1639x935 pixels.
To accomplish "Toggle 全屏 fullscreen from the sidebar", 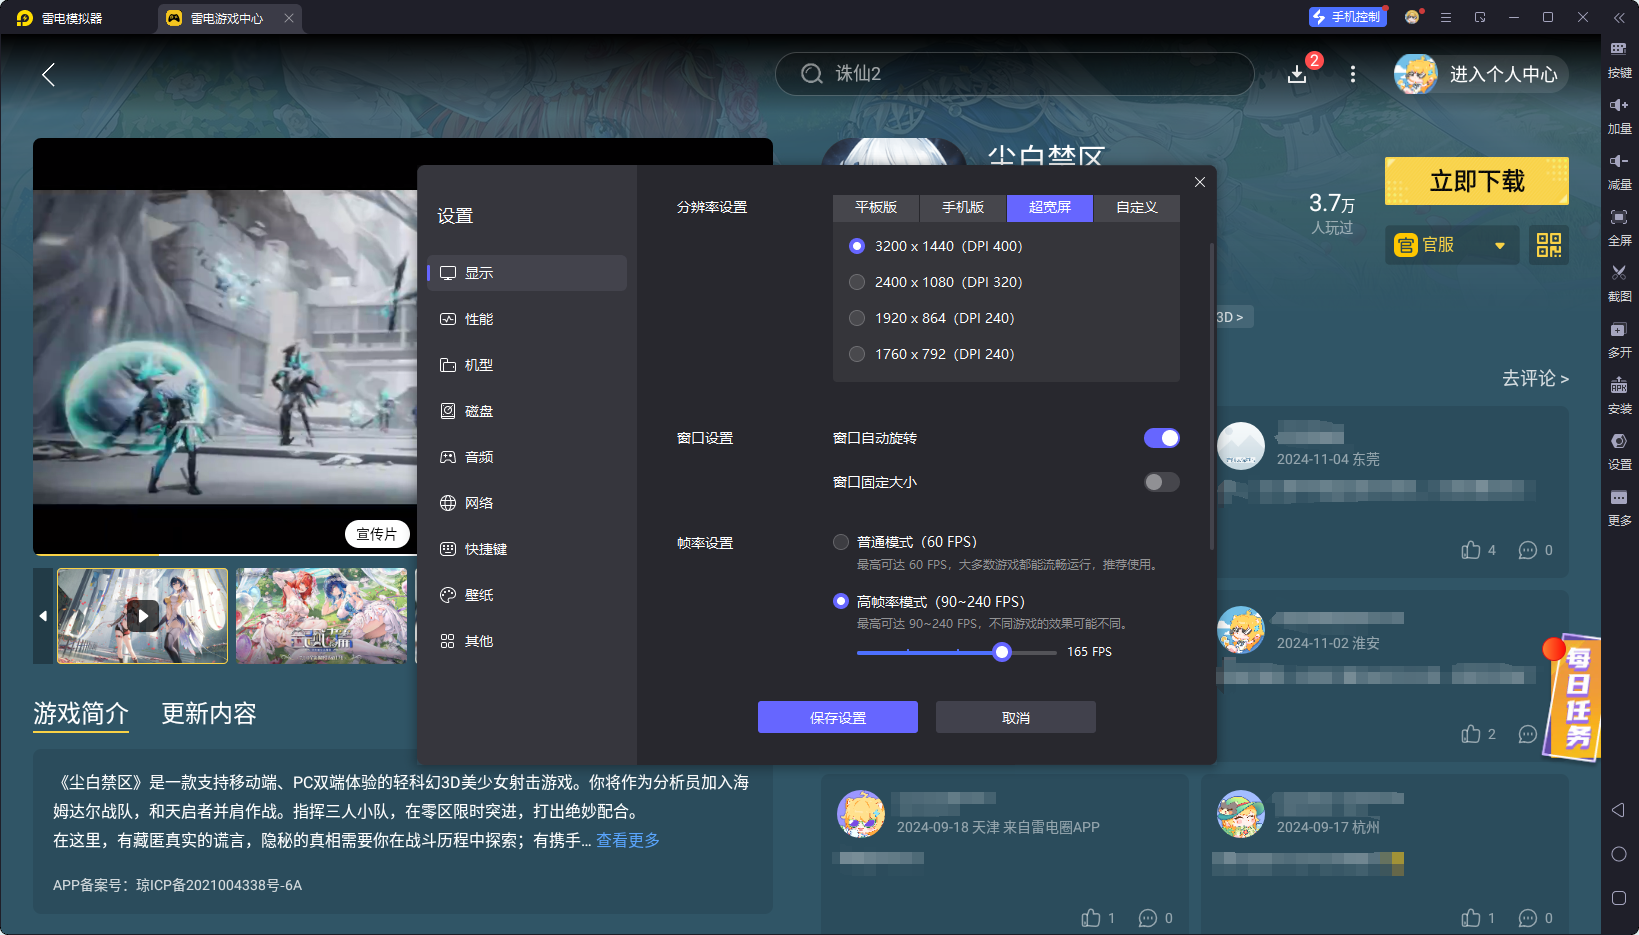I will [x=1619, y=227].
